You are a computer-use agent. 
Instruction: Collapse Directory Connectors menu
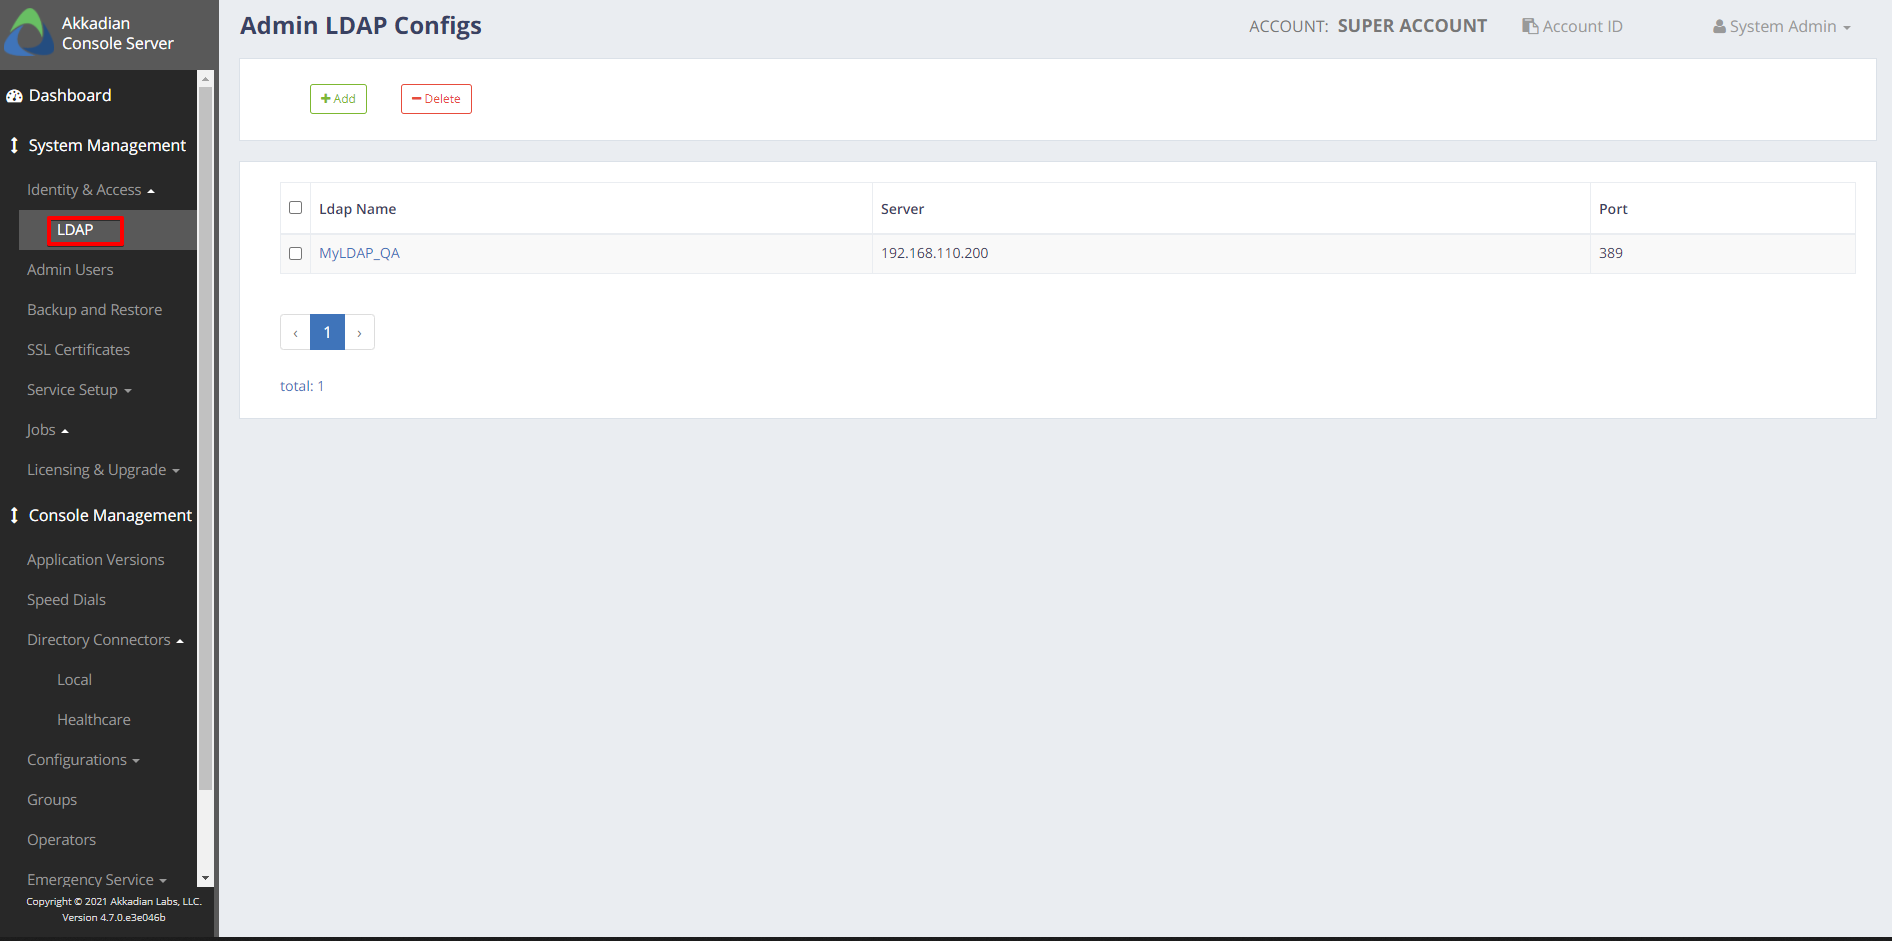[105, 640]
